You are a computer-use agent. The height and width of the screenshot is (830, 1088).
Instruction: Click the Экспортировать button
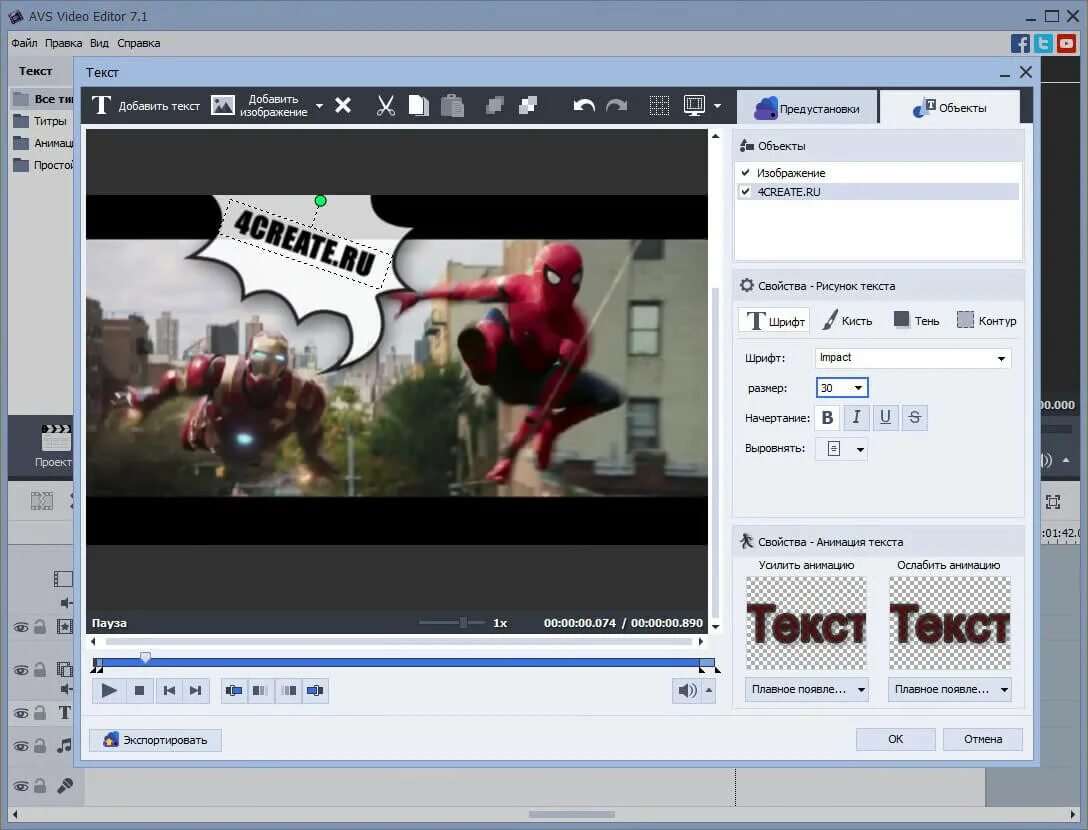[155, 740]
